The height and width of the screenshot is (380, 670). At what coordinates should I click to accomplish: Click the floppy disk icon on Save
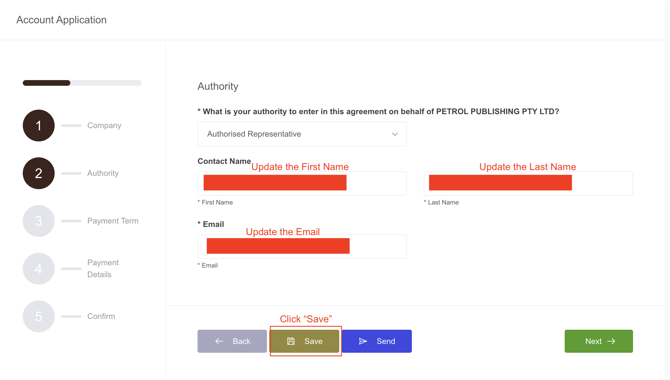tap(291, 341)
